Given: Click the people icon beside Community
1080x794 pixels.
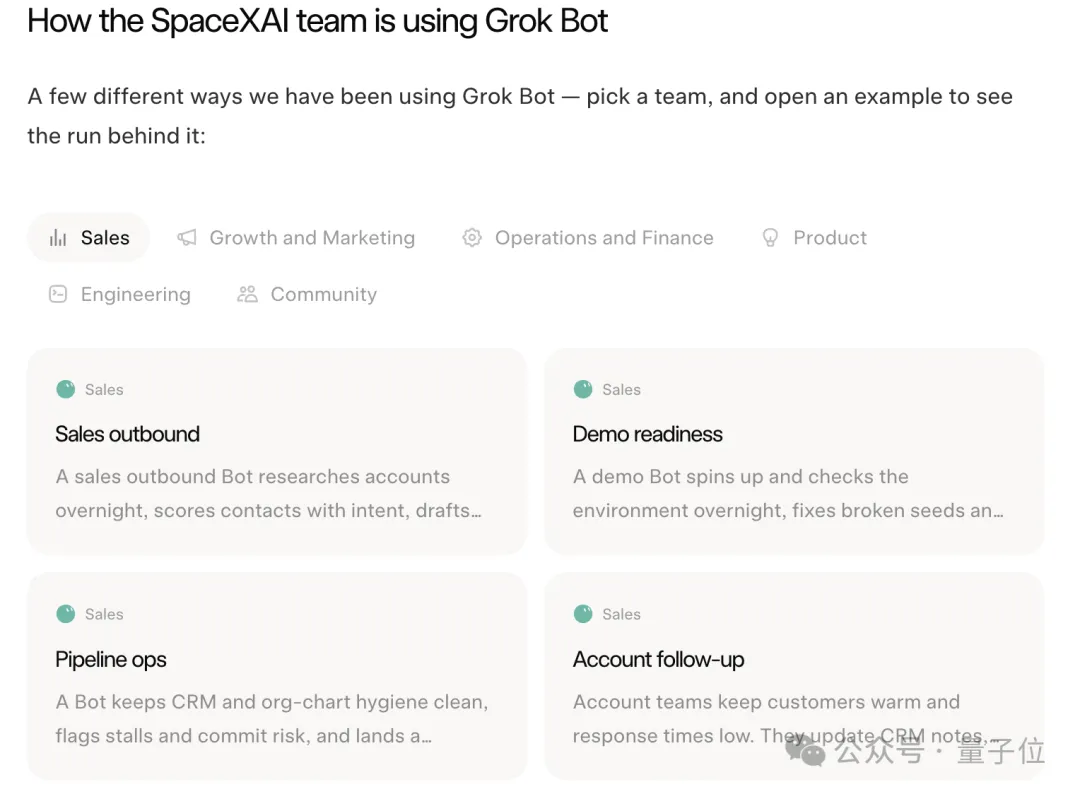Looking at the screenshot, I should tap(247, 294).
